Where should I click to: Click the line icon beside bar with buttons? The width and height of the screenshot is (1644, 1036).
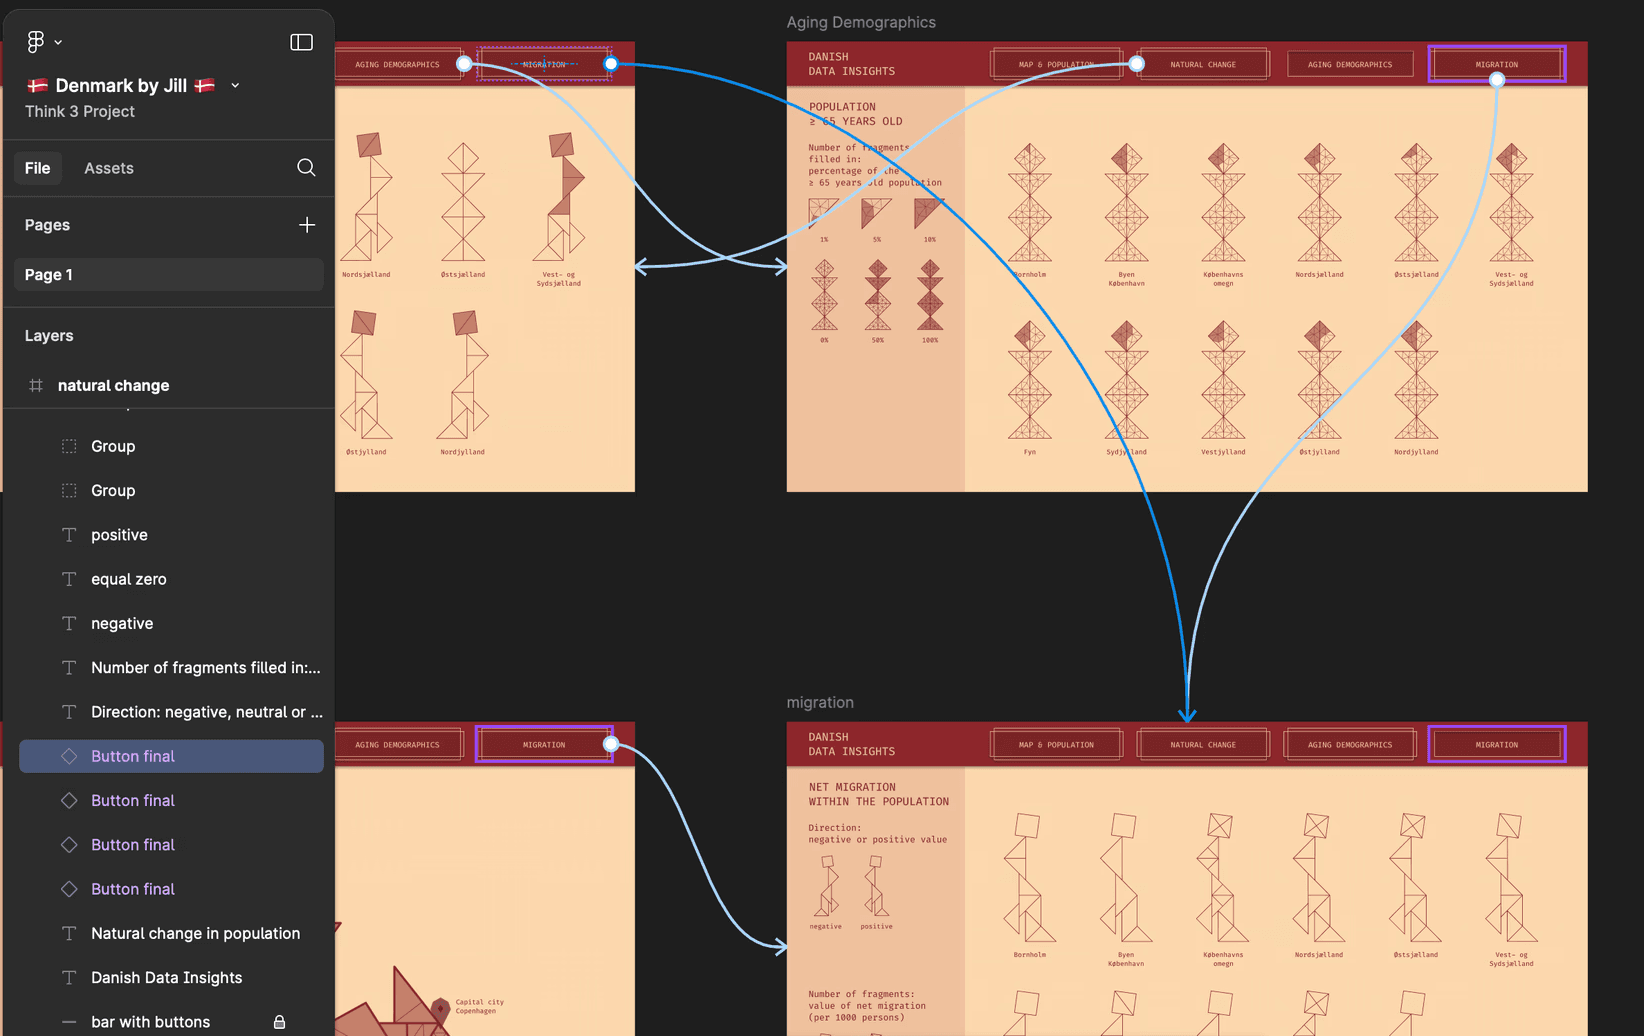69,1022
